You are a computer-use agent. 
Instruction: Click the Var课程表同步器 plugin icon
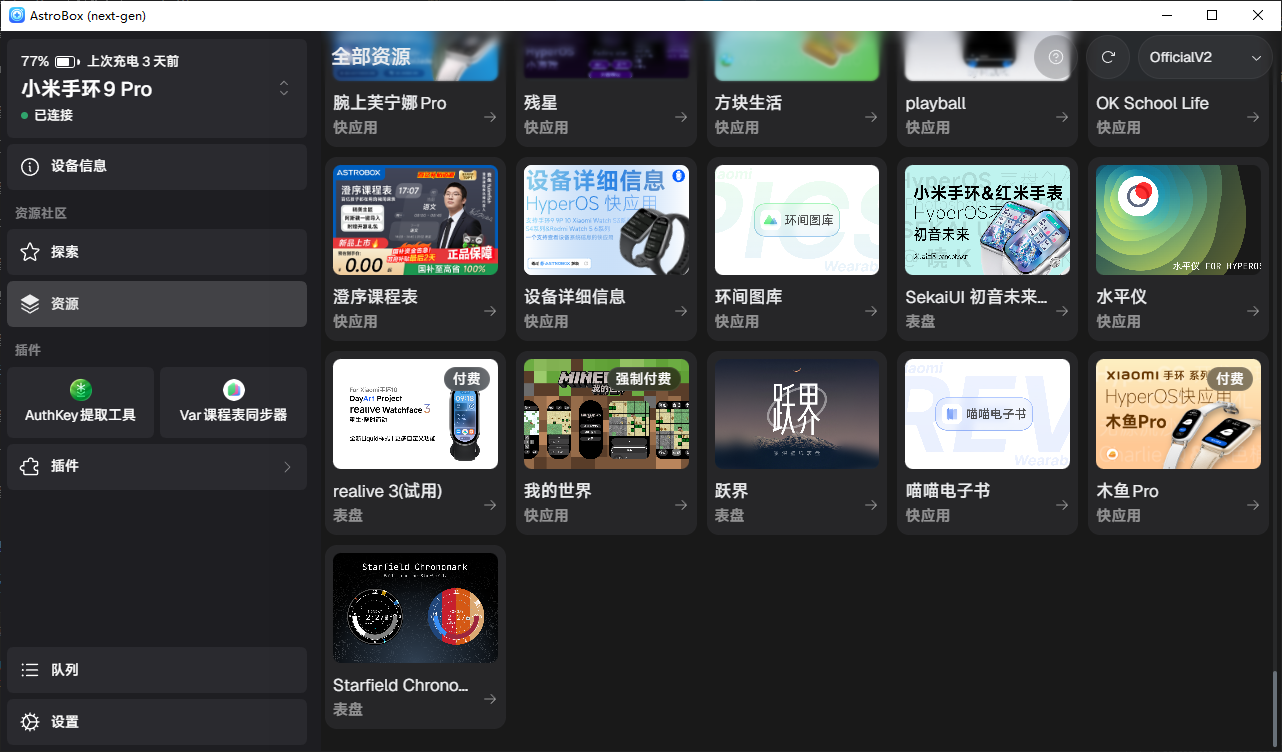[234, 390]
